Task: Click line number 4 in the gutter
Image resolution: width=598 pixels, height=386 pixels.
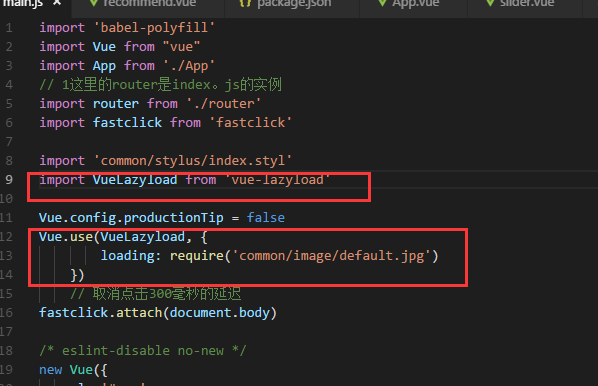Action: pos(9,85)
